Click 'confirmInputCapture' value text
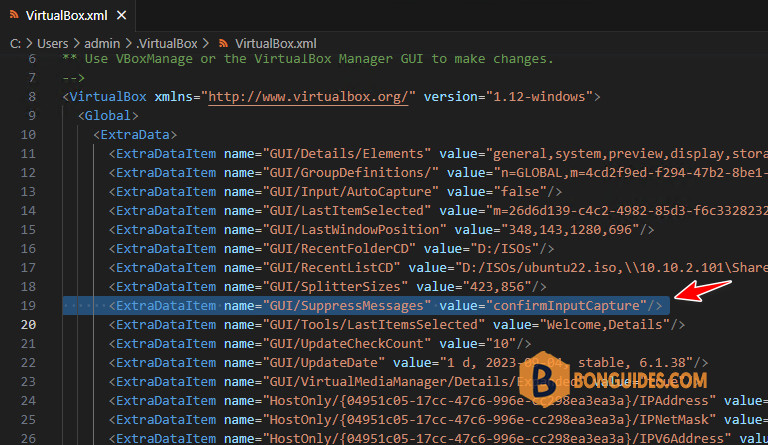The image size is (768, 445). point(566,306)
